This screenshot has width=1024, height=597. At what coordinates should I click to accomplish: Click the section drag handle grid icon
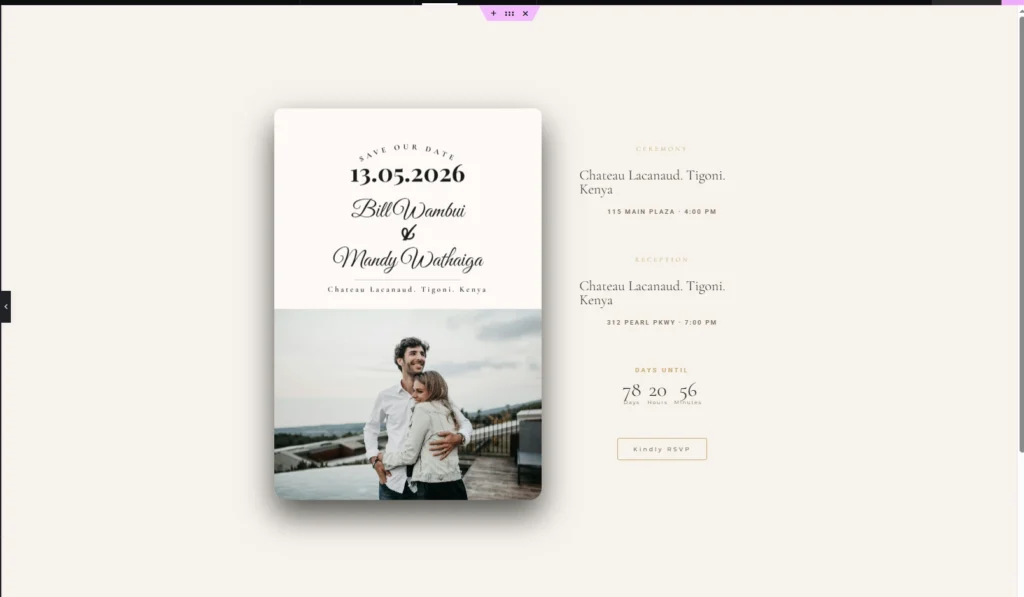point(509,13)
